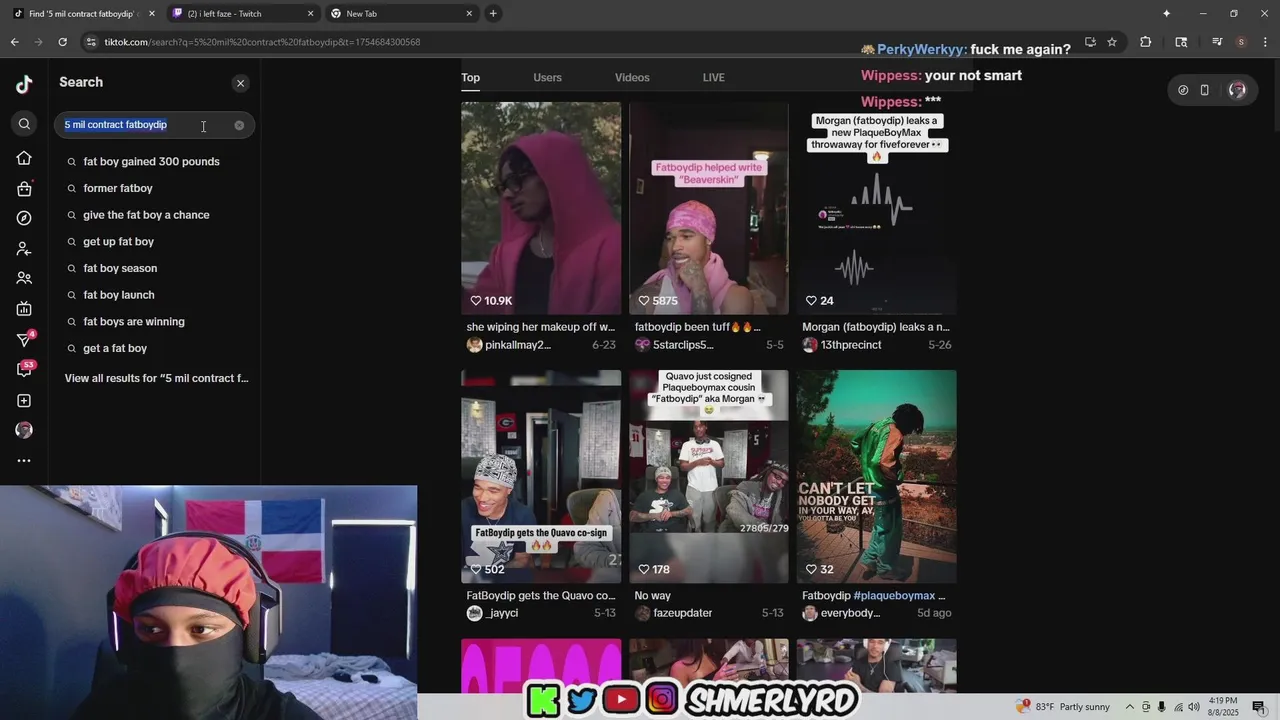This screenshot has width=1280, height=720.
Task: Clear the search field text
Action: click(239, 125)
